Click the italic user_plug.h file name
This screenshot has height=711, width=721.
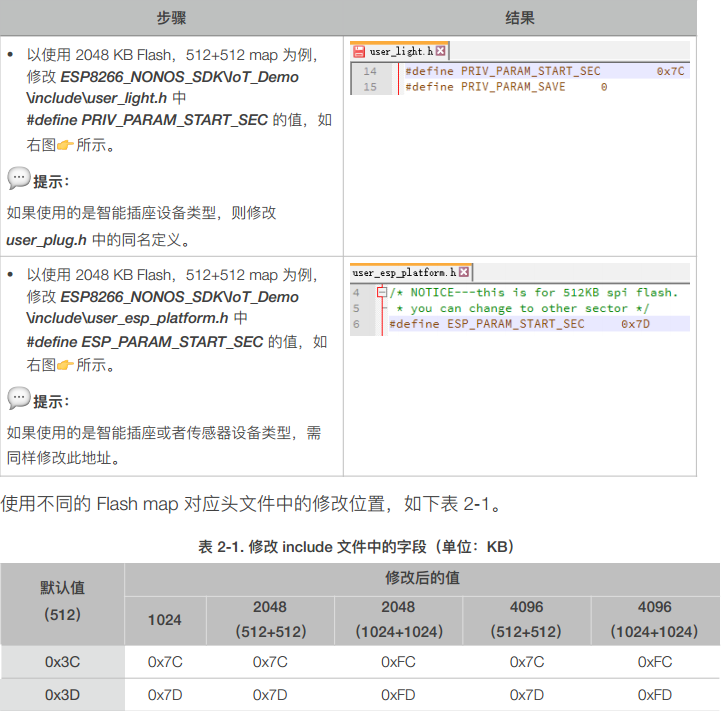[46, 240]
